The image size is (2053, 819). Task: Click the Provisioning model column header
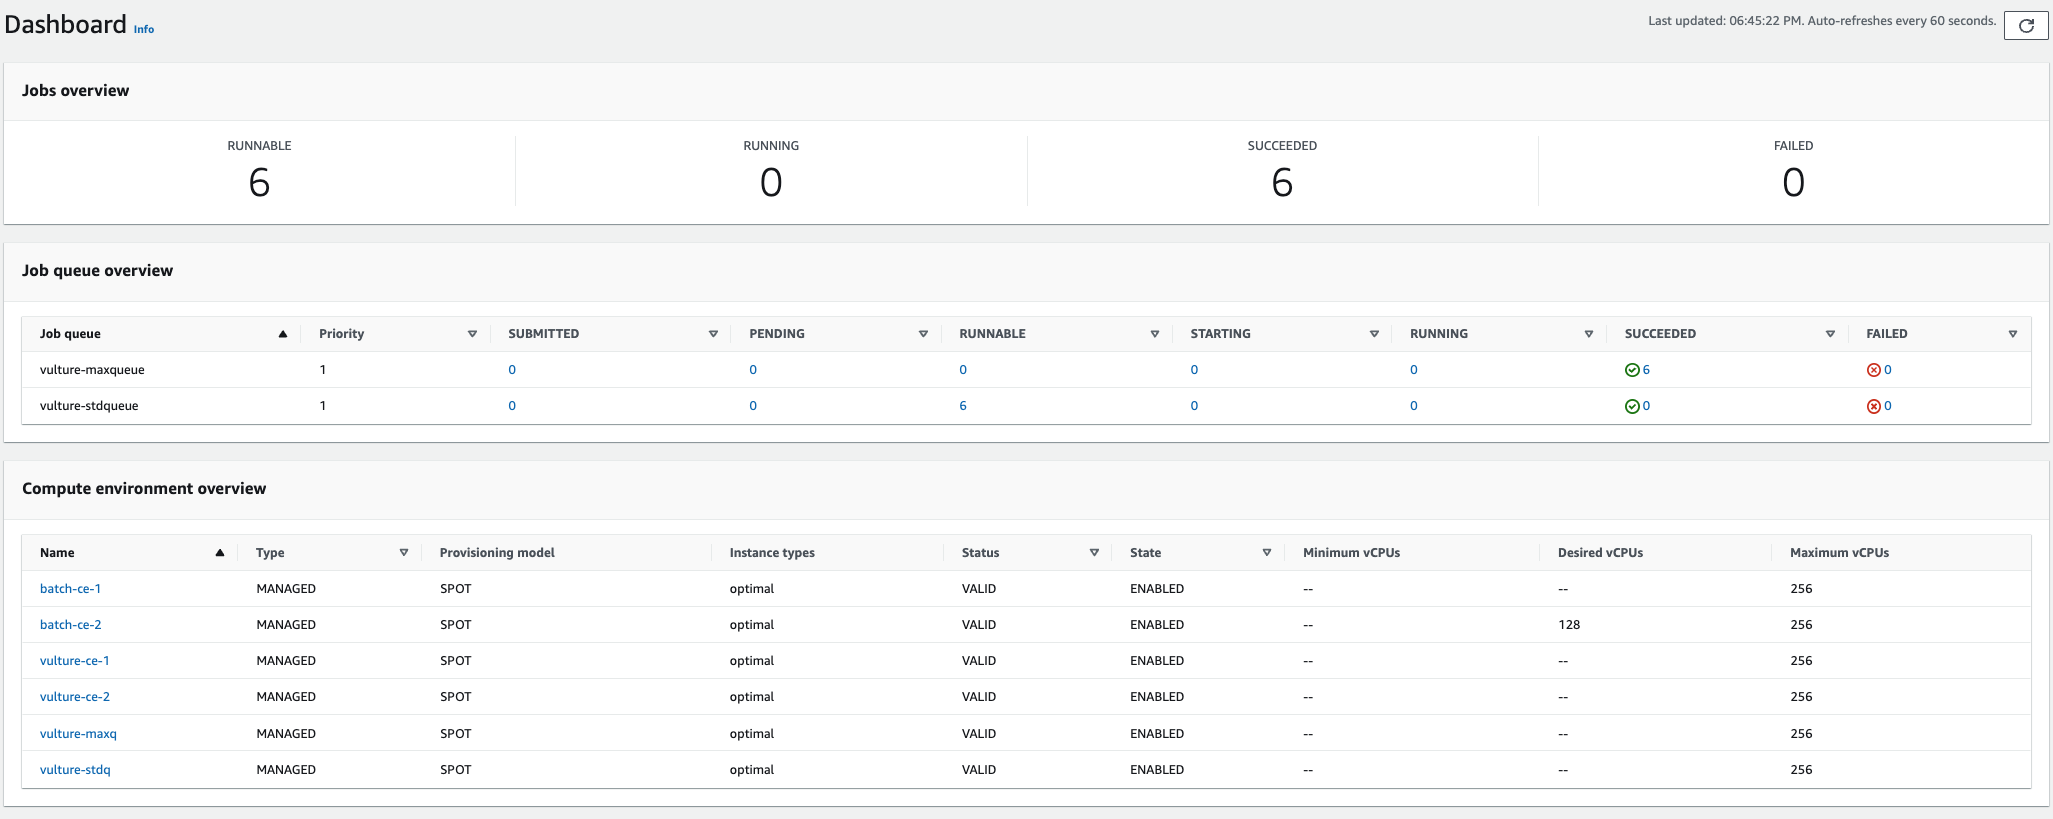point(497,553)
